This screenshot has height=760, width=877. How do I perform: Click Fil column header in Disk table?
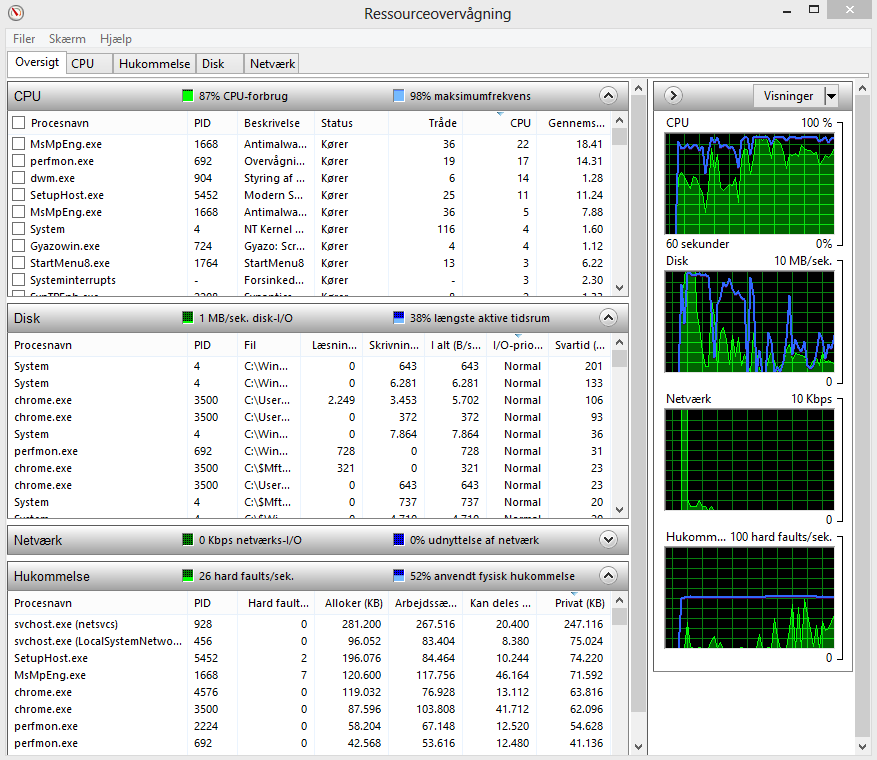[x=269, y=345]
